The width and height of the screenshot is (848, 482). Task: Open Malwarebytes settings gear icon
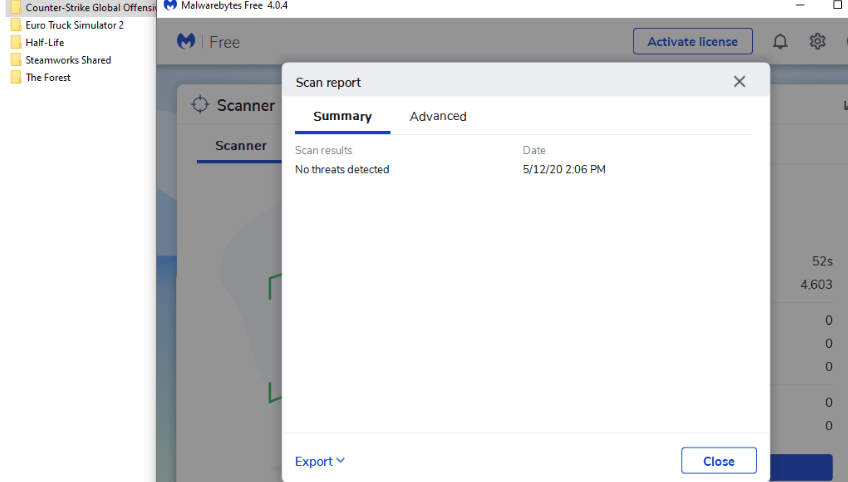(x=817, y=42)
